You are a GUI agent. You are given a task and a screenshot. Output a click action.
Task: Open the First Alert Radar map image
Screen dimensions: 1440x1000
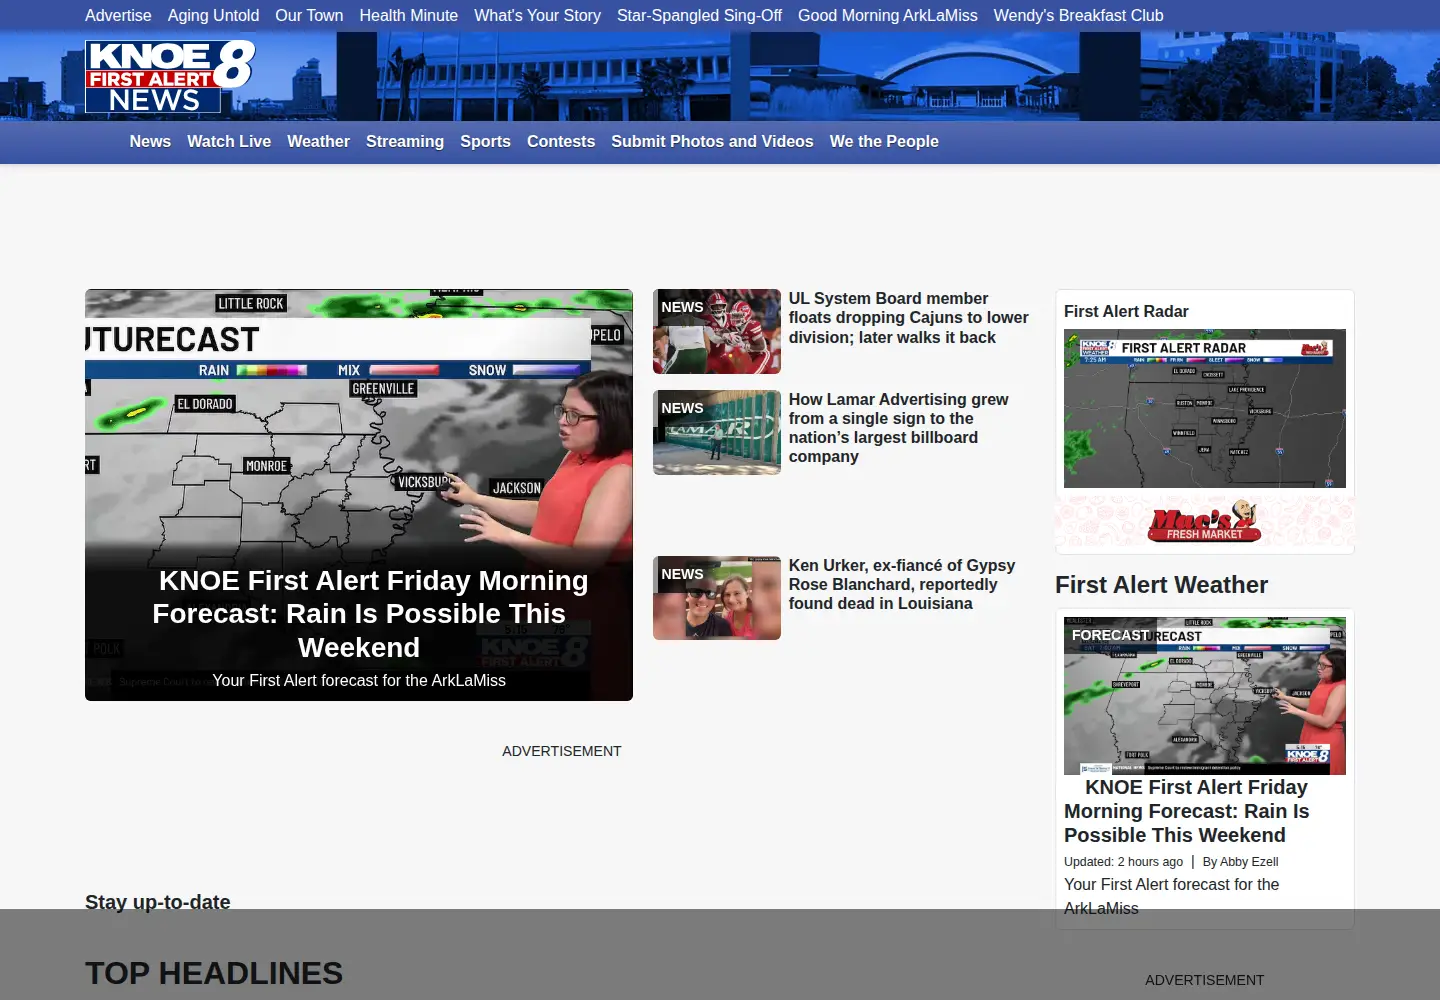pyautogui.click(x=1205, y=408)
